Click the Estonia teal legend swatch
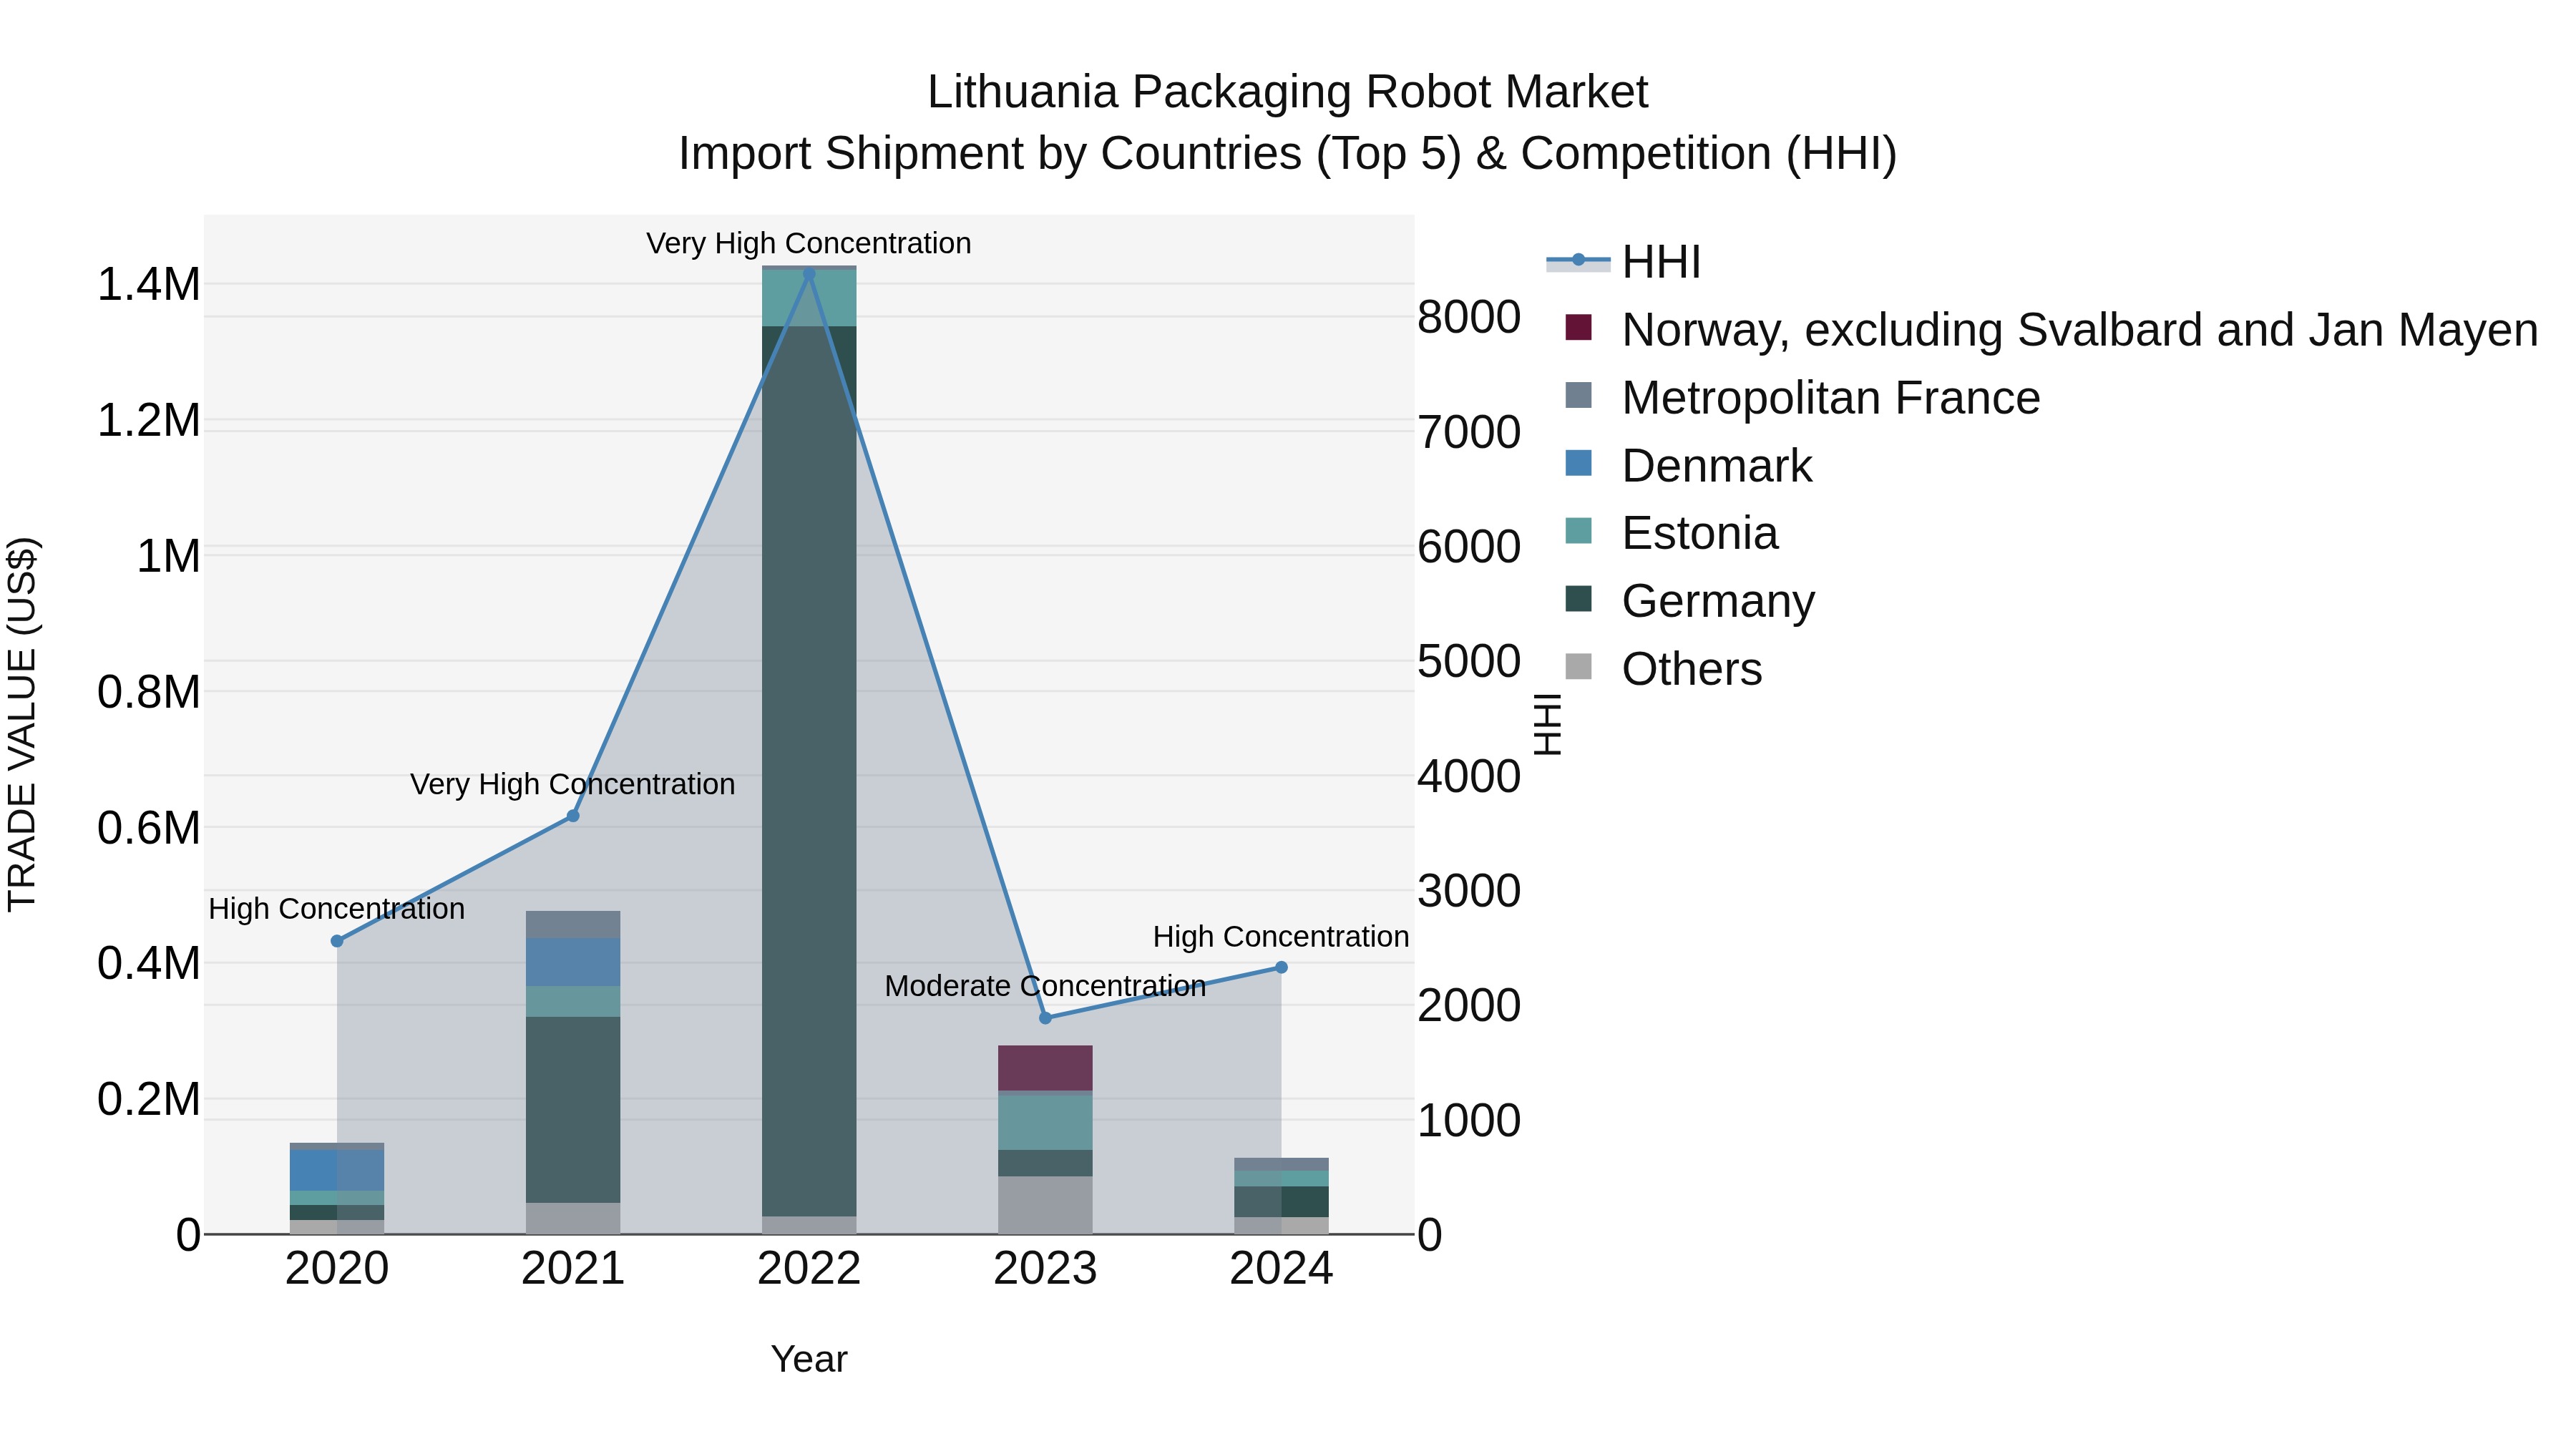2576x1449 pixels. tap(1578, 531)
